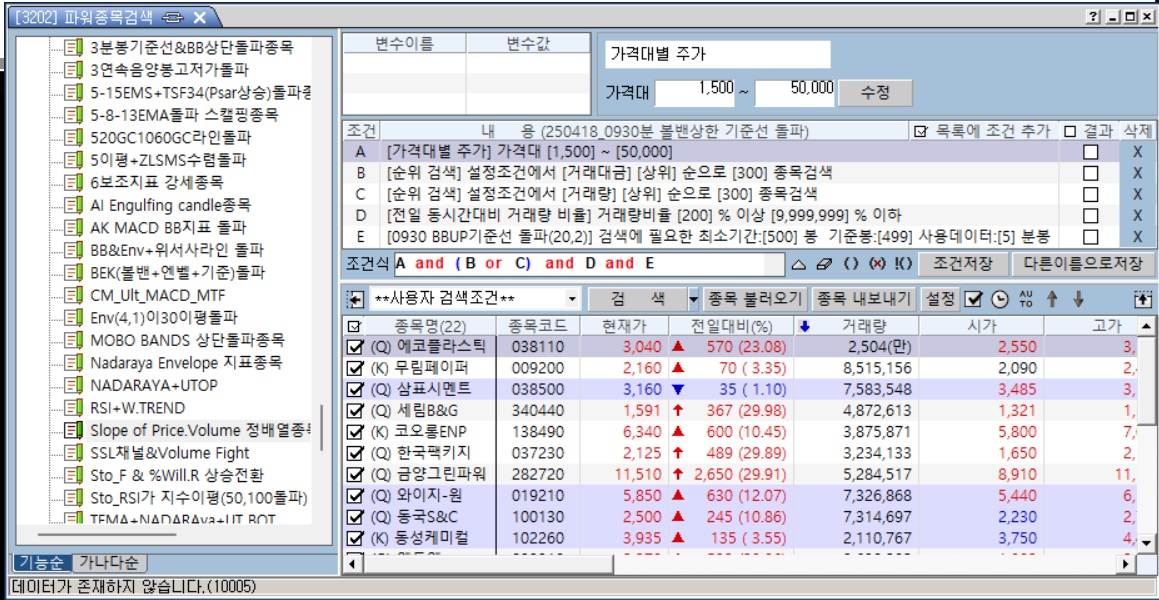Click the down arrow icon in the search toolbar
This screenshot has height=600, width=1159.
click(1077, 299)
